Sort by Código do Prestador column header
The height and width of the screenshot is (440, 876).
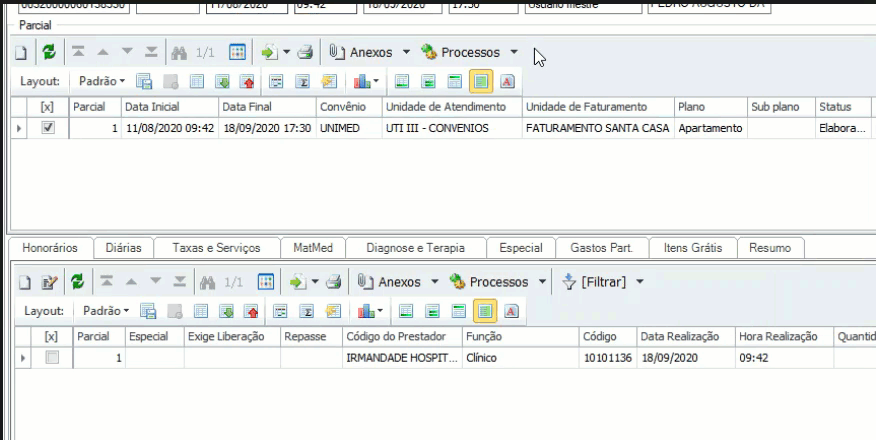tap(402, 337)
